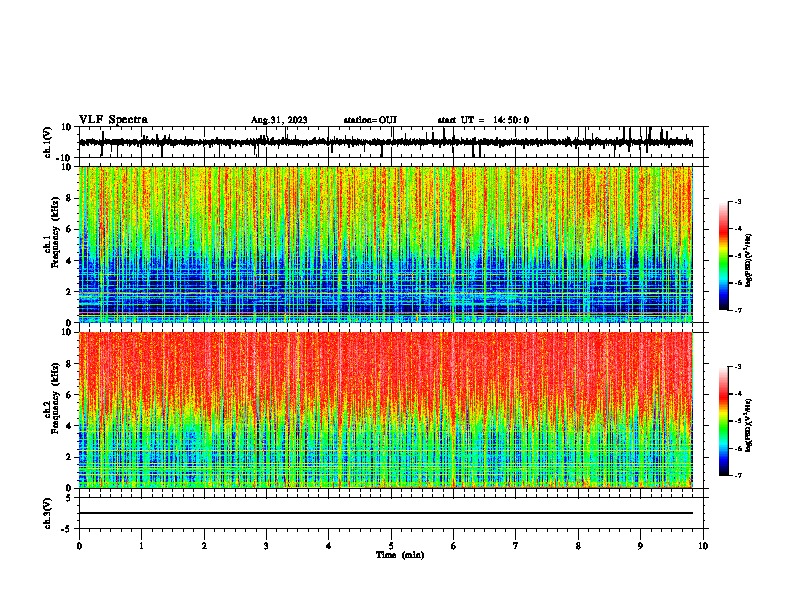This screenshot has width=792, height=612.
Task: Click the "5" tick of ch.3(V) panel
Action: pos(70,498)
